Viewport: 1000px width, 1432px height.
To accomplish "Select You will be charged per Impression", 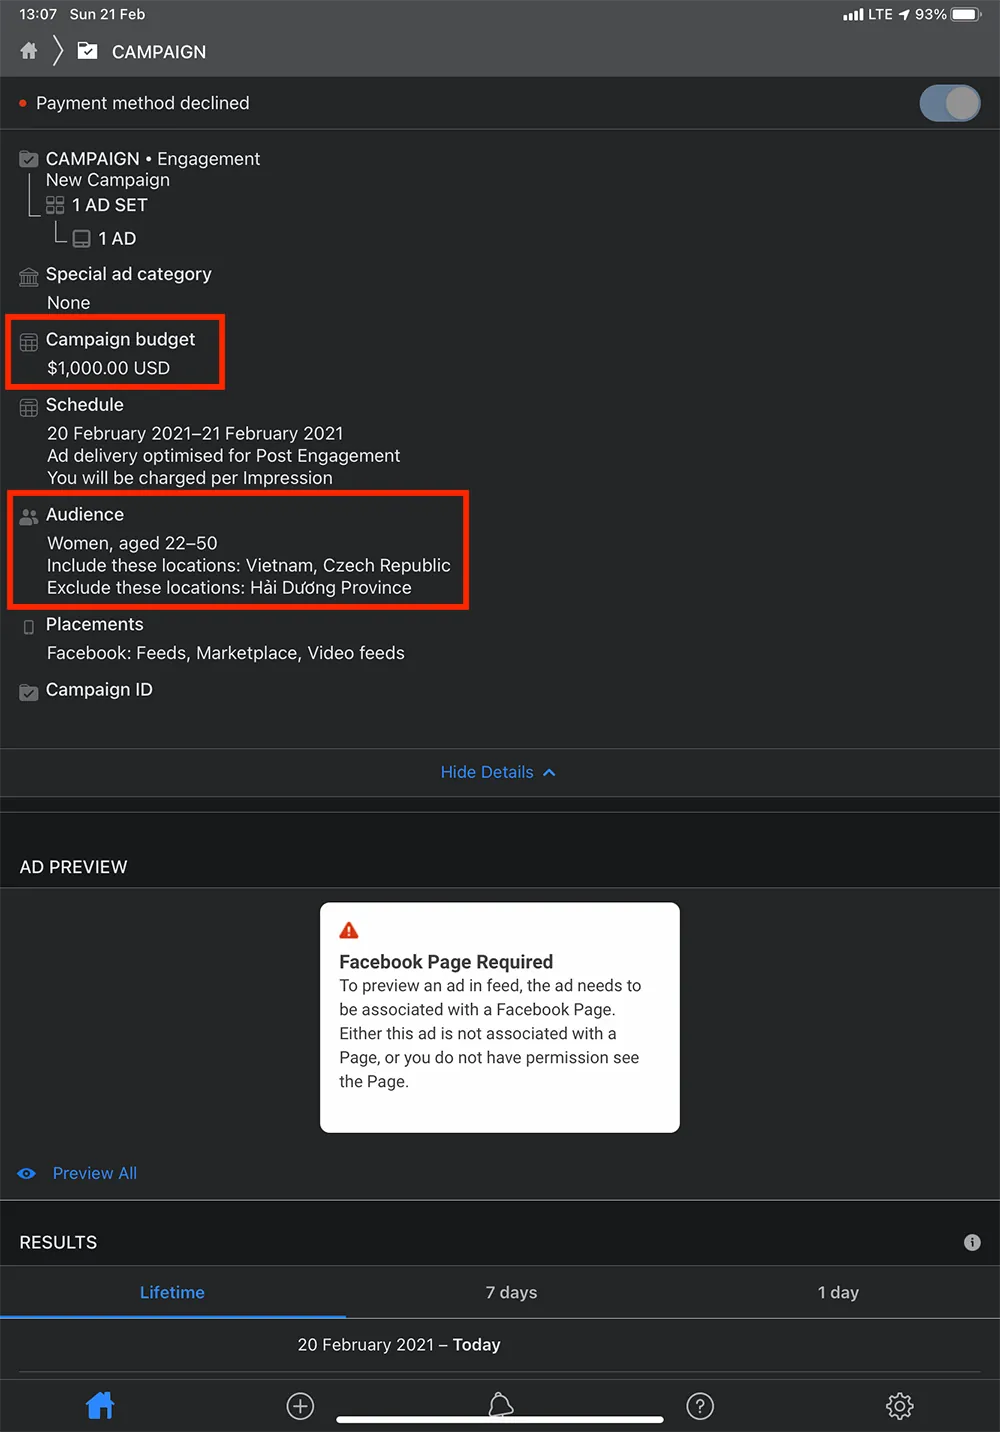I will pyautogui.click(x=190, y=478).
